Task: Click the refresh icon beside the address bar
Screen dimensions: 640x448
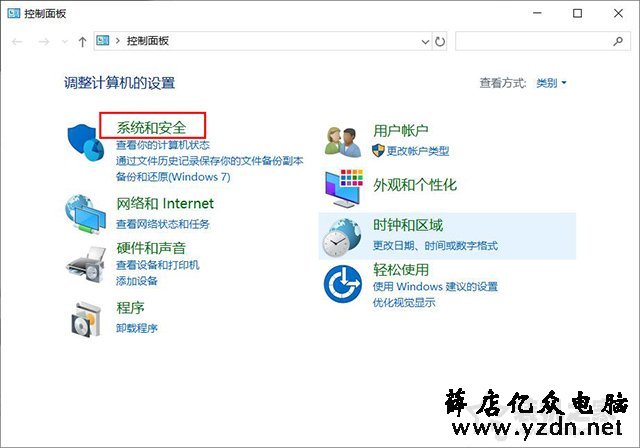Action: 440,41
